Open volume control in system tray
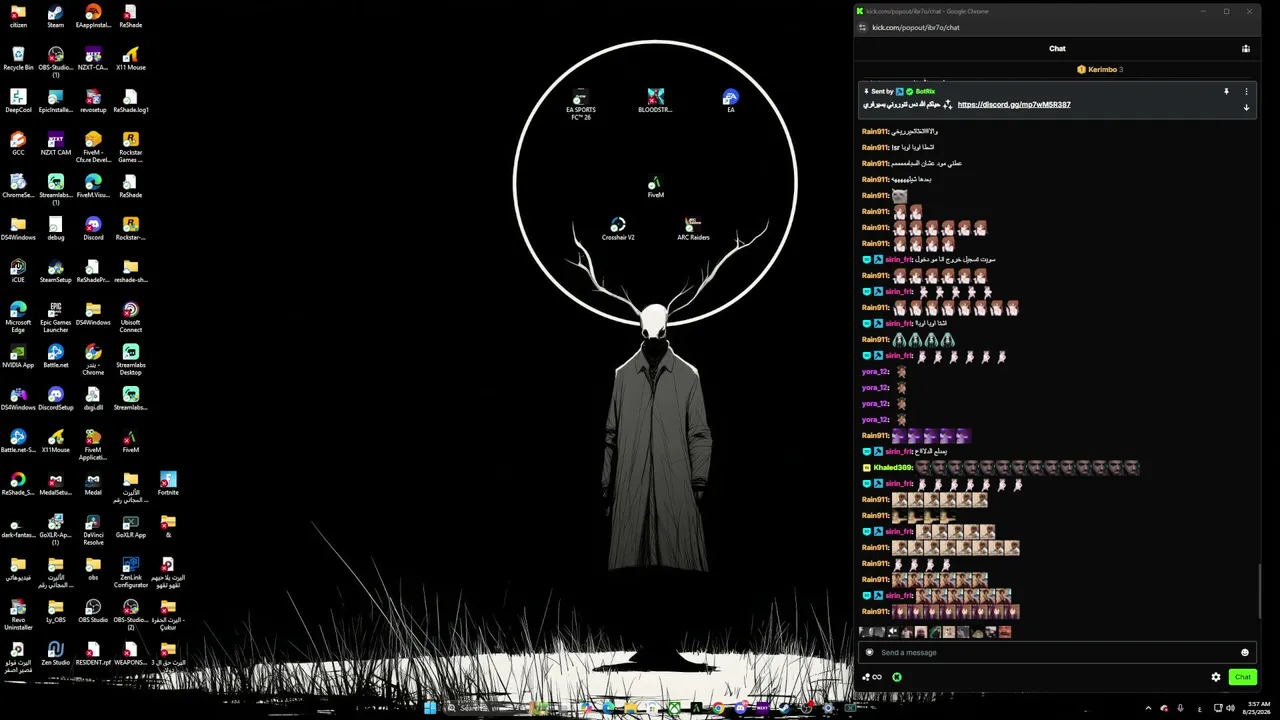This screenshot has width=1280, height=720. (1230, 708)
